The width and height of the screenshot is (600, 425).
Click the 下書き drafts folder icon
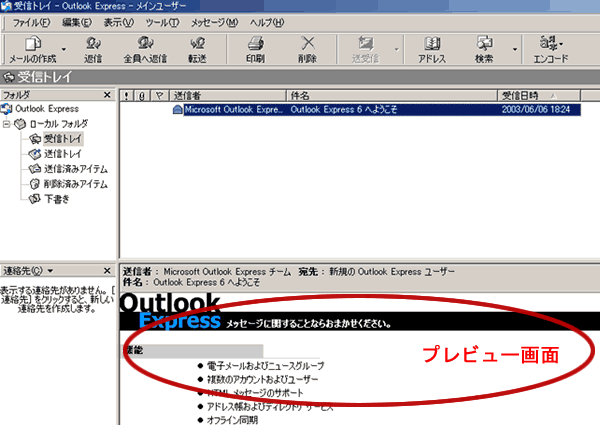pyautogui.click(x=35, y=199)
